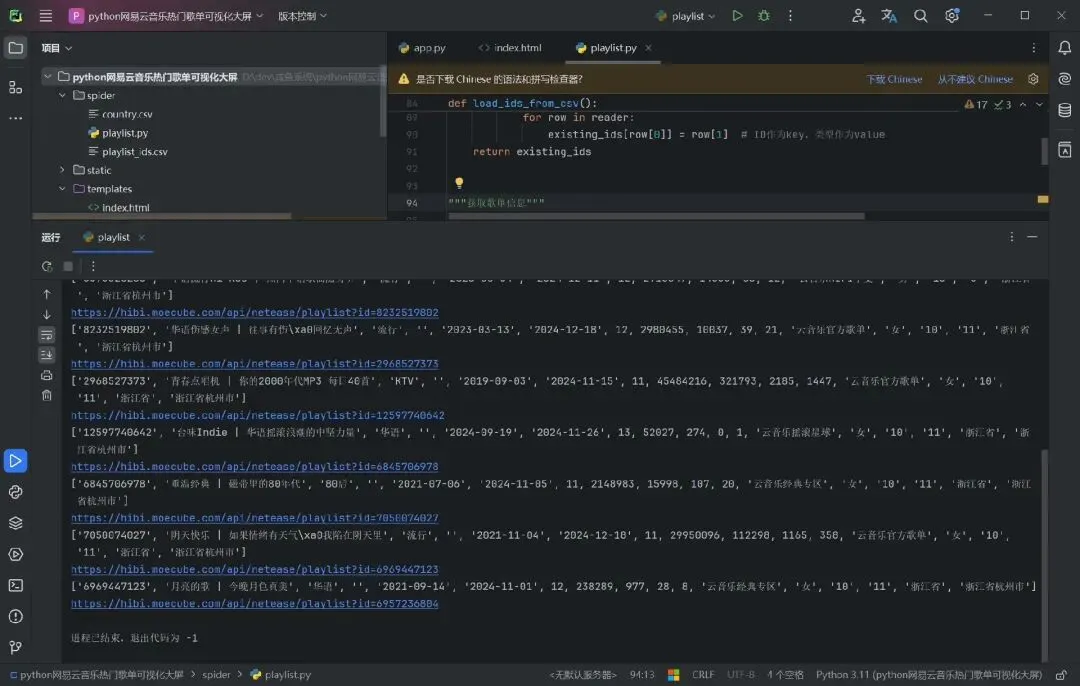
Task: Click the 下载 Chinese link in banner
Action: 894,79
